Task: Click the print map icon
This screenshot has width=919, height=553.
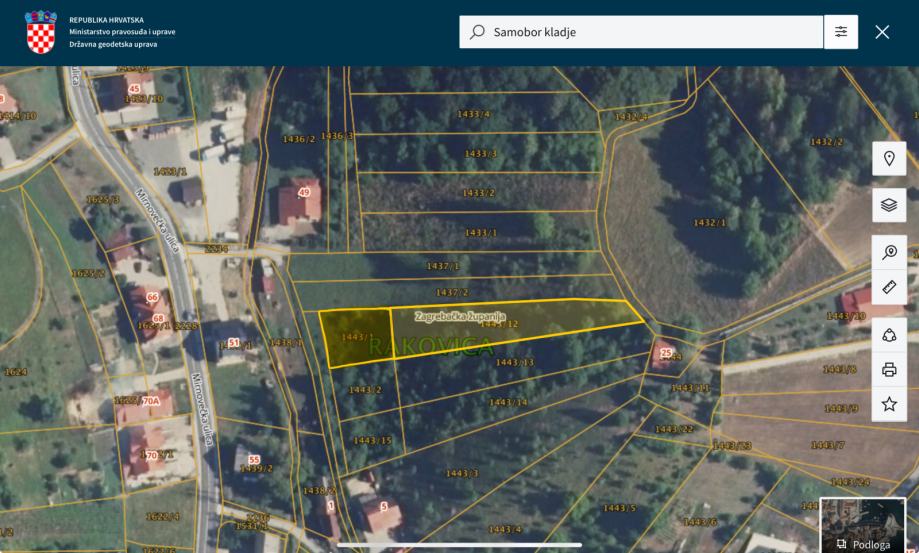Action: pyautogui.click(x=889, y=370)
